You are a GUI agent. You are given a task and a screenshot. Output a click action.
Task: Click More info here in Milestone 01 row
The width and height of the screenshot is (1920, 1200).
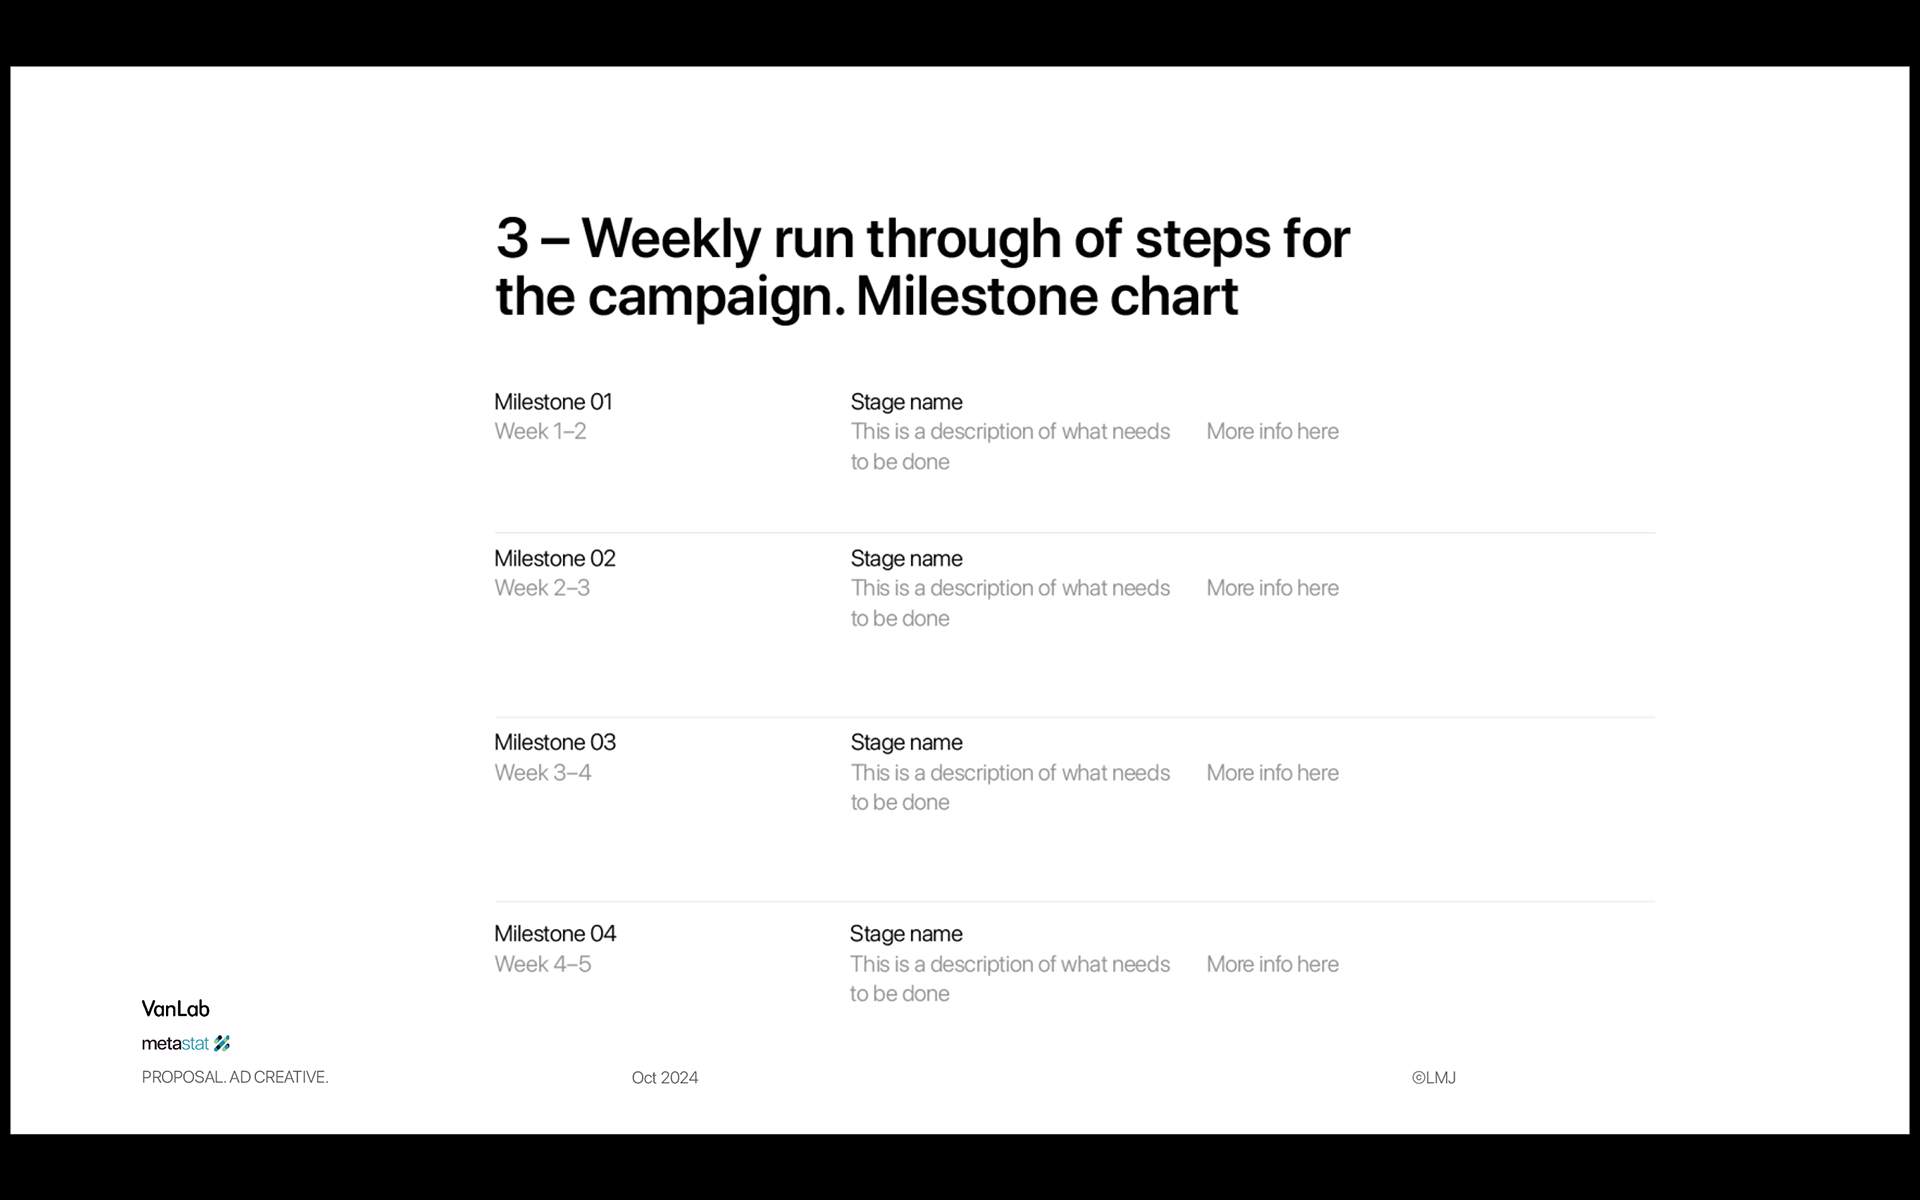(x=1272, y=431)
